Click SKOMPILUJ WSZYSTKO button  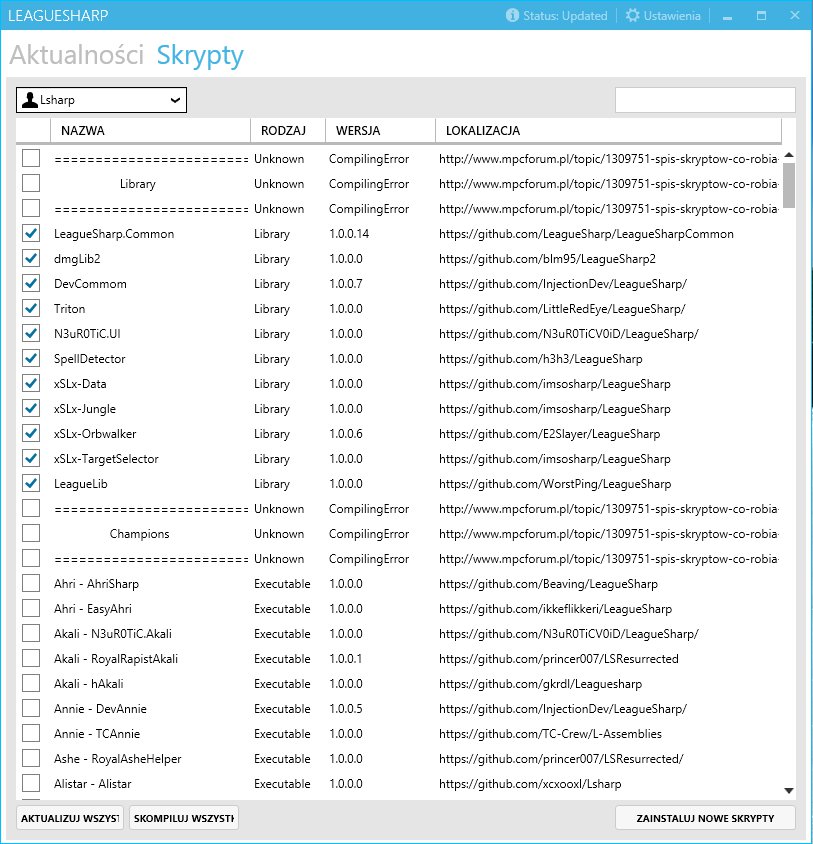pos(184,818)
